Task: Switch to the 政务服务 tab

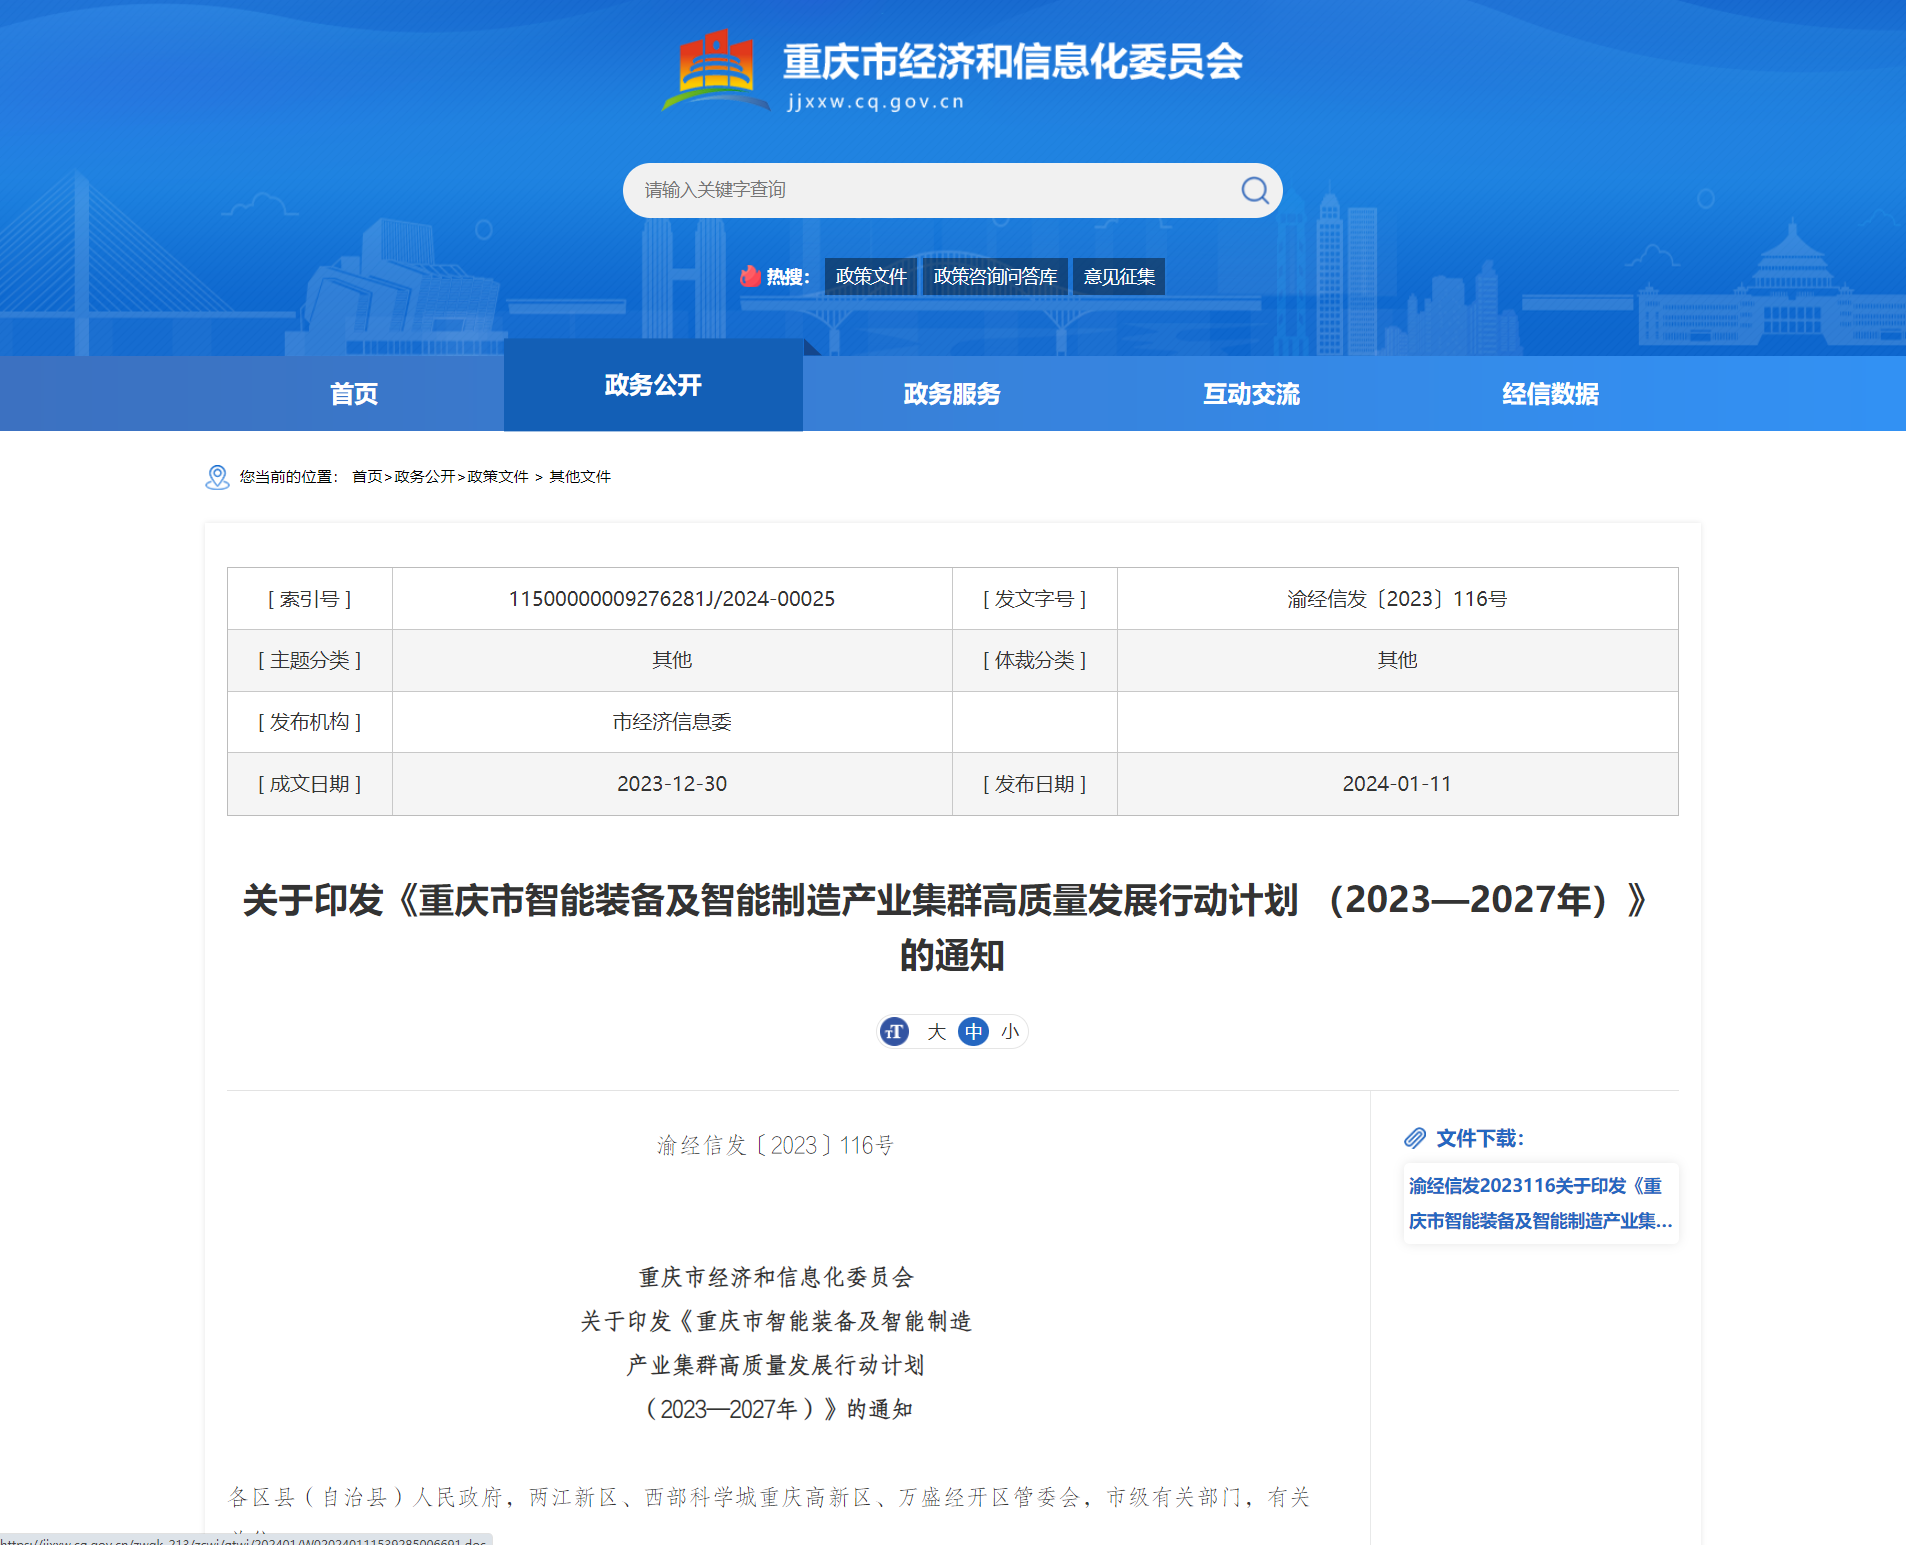Action: tap(951, 394)
